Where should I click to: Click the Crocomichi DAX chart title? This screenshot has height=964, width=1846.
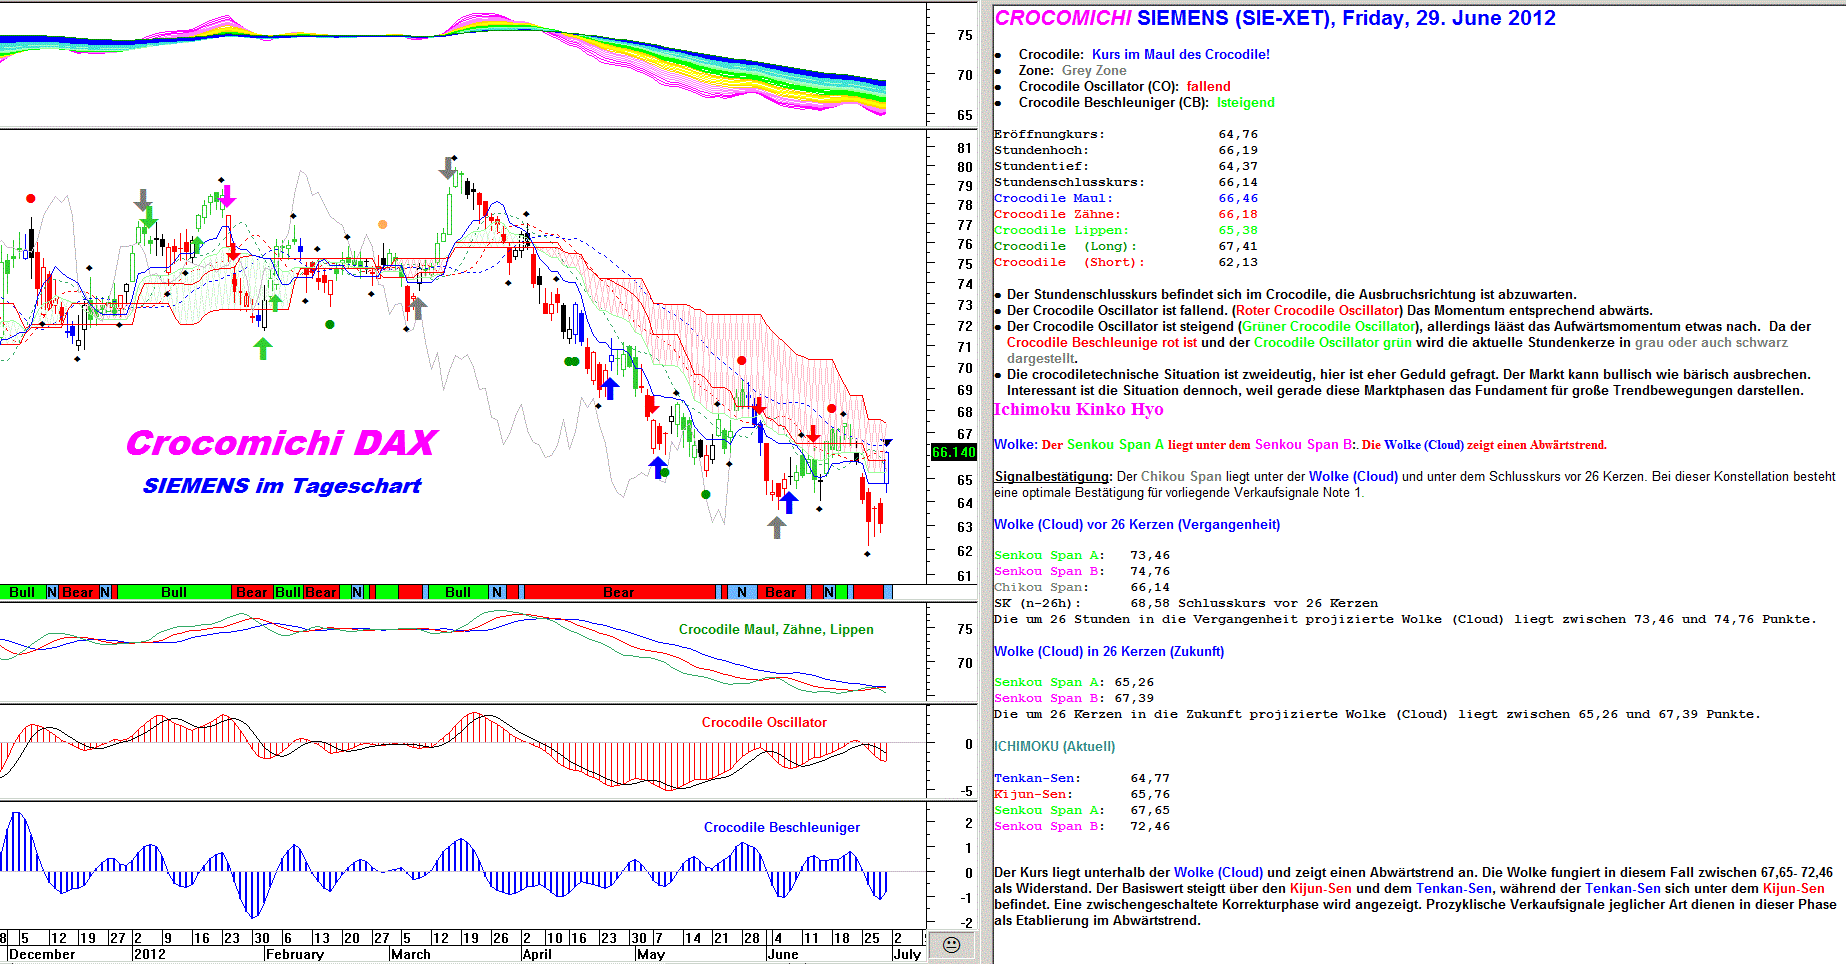click(281, 442)
